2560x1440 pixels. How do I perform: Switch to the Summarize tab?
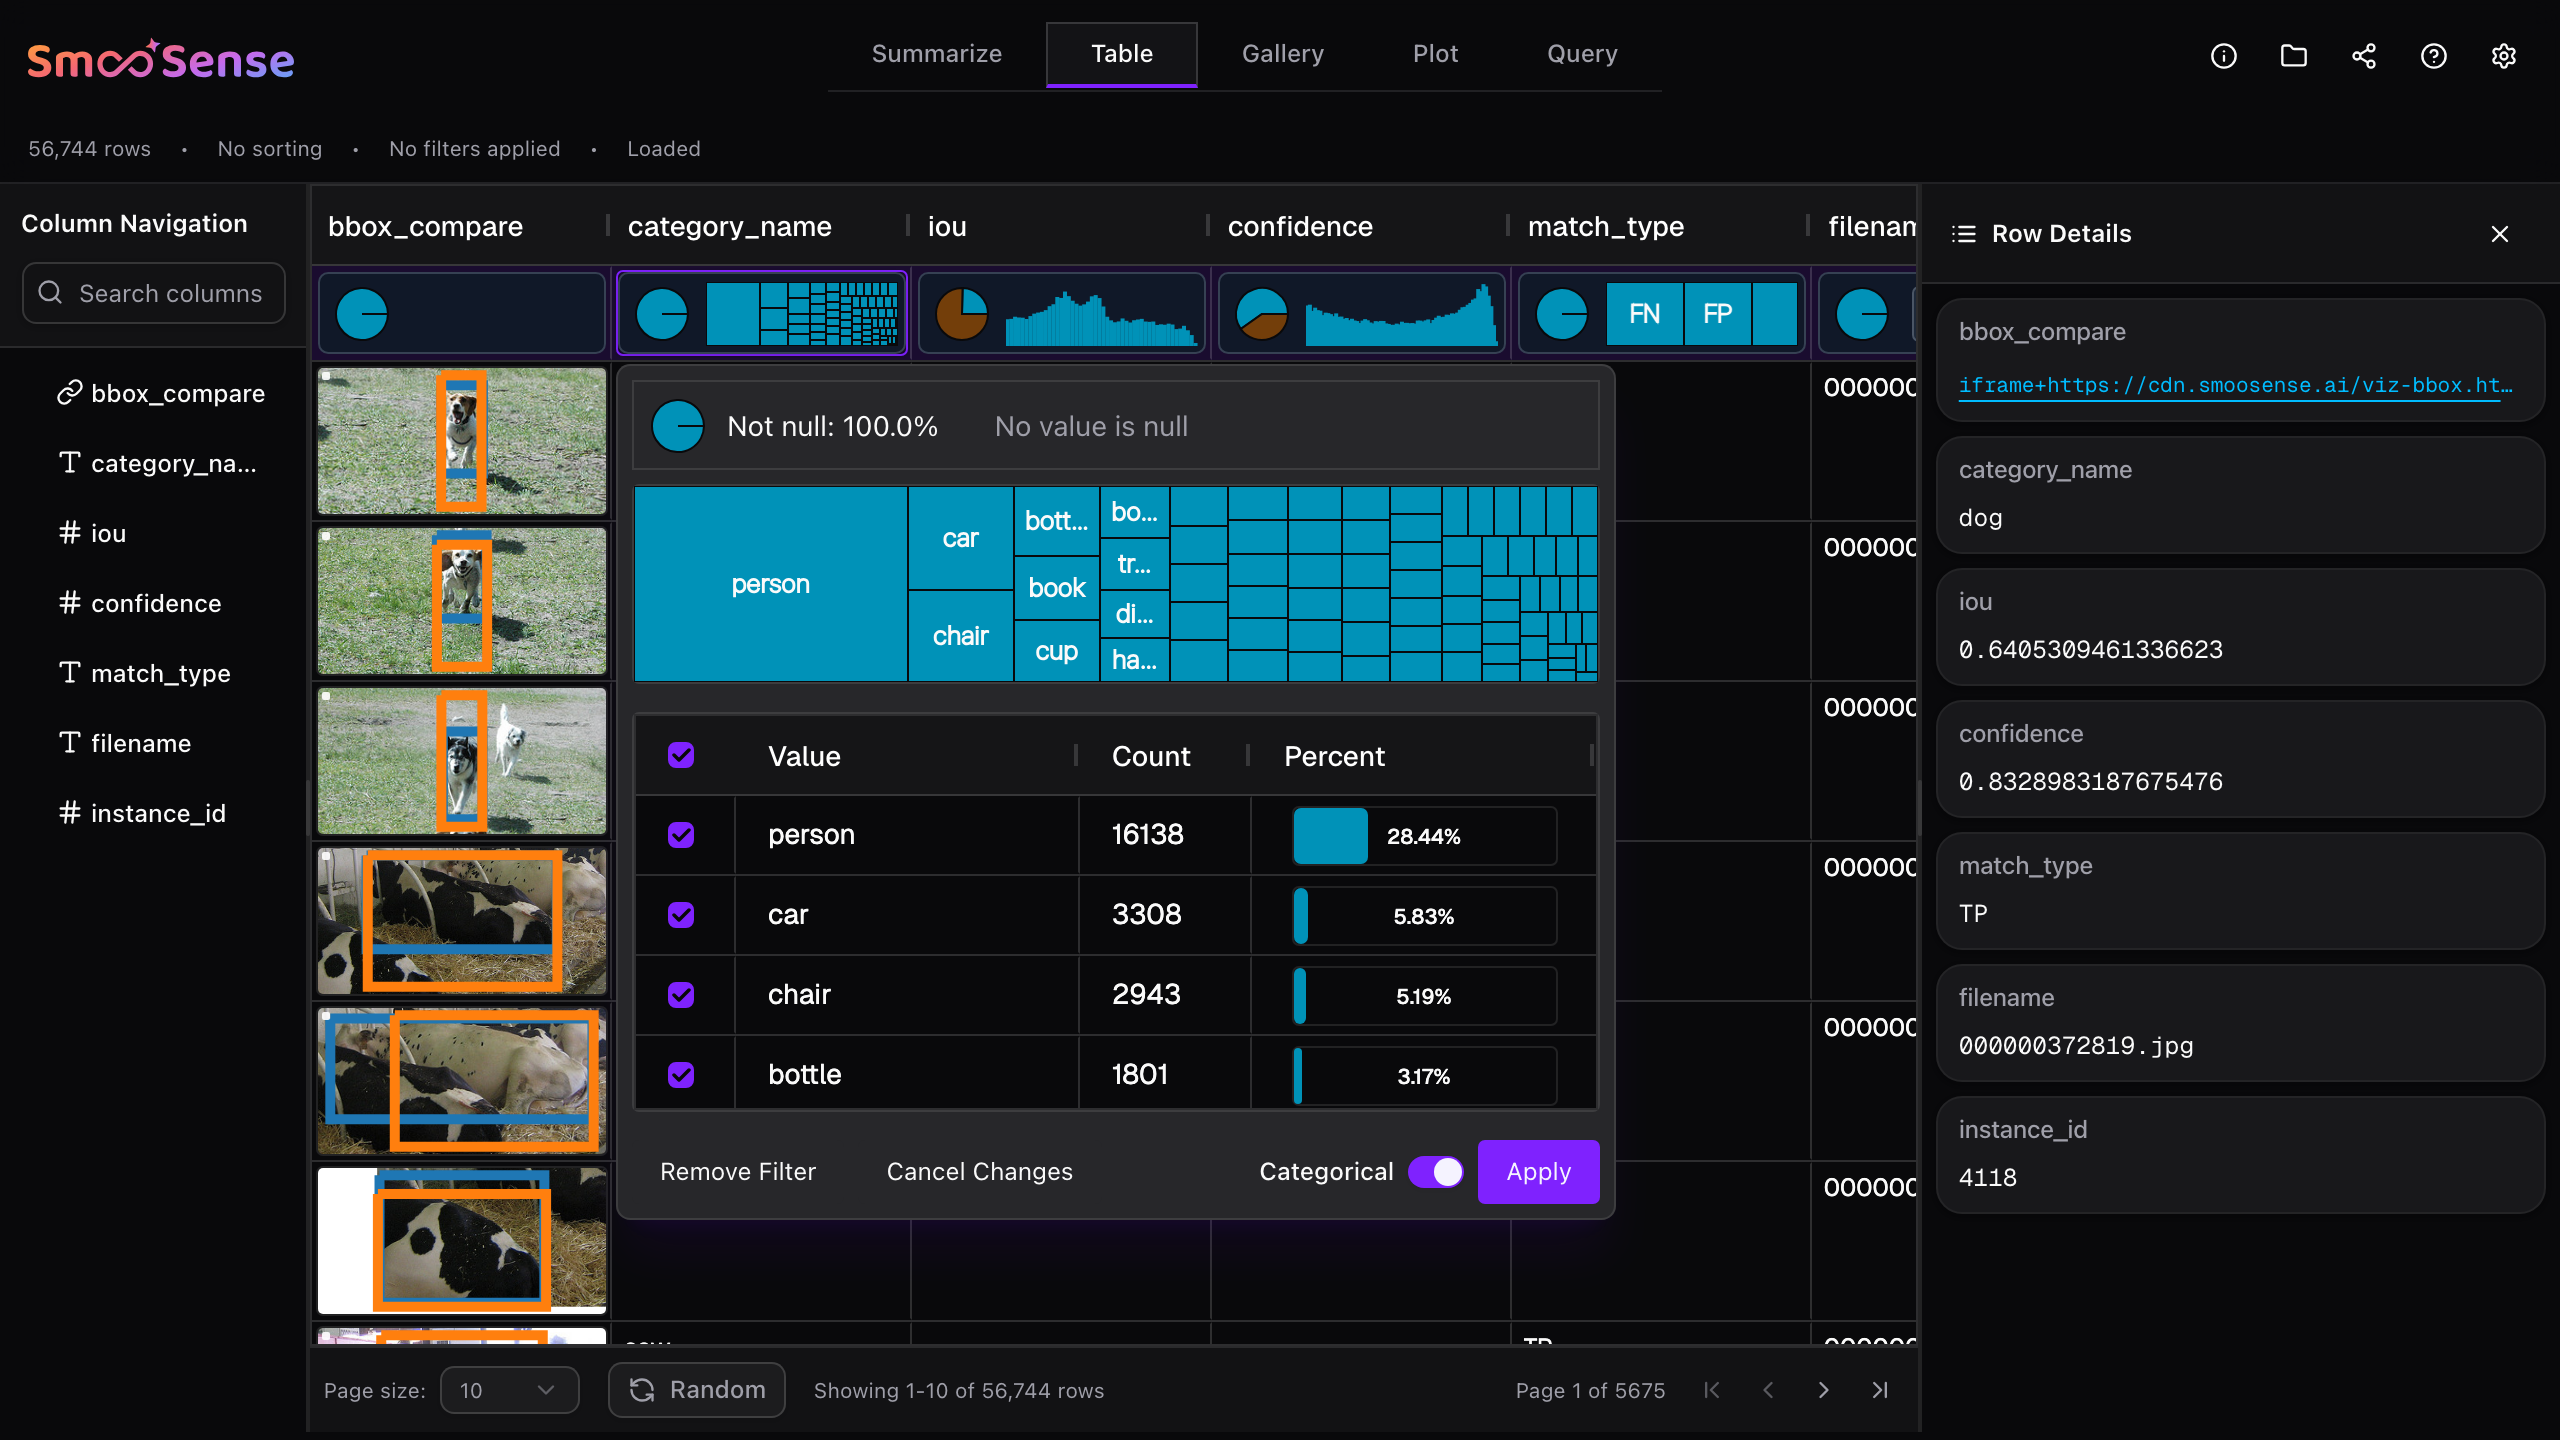point(936,54)
